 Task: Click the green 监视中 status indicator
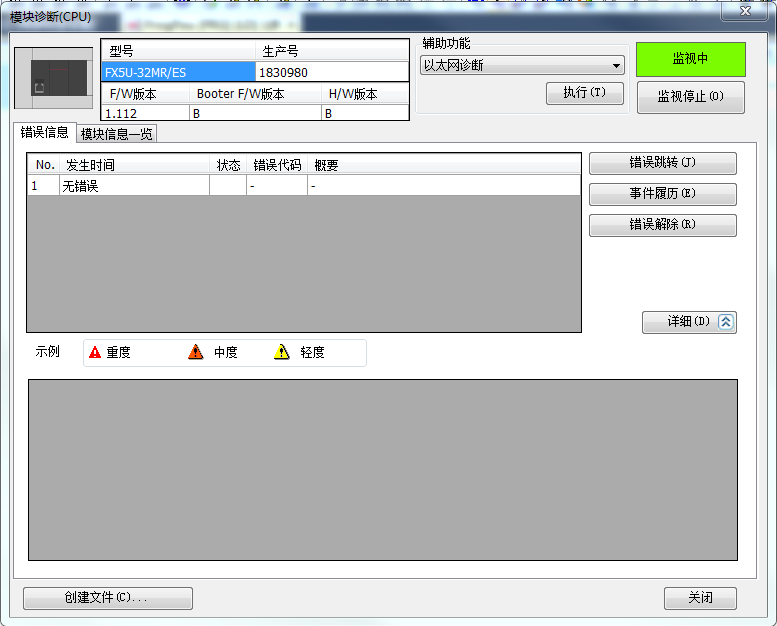click(x=690, y=59)
